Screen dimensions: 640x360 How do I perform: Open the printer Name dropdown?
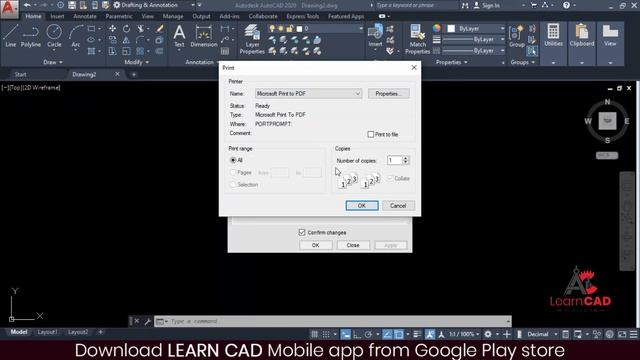pyautogui.click(x=308, y=93)
